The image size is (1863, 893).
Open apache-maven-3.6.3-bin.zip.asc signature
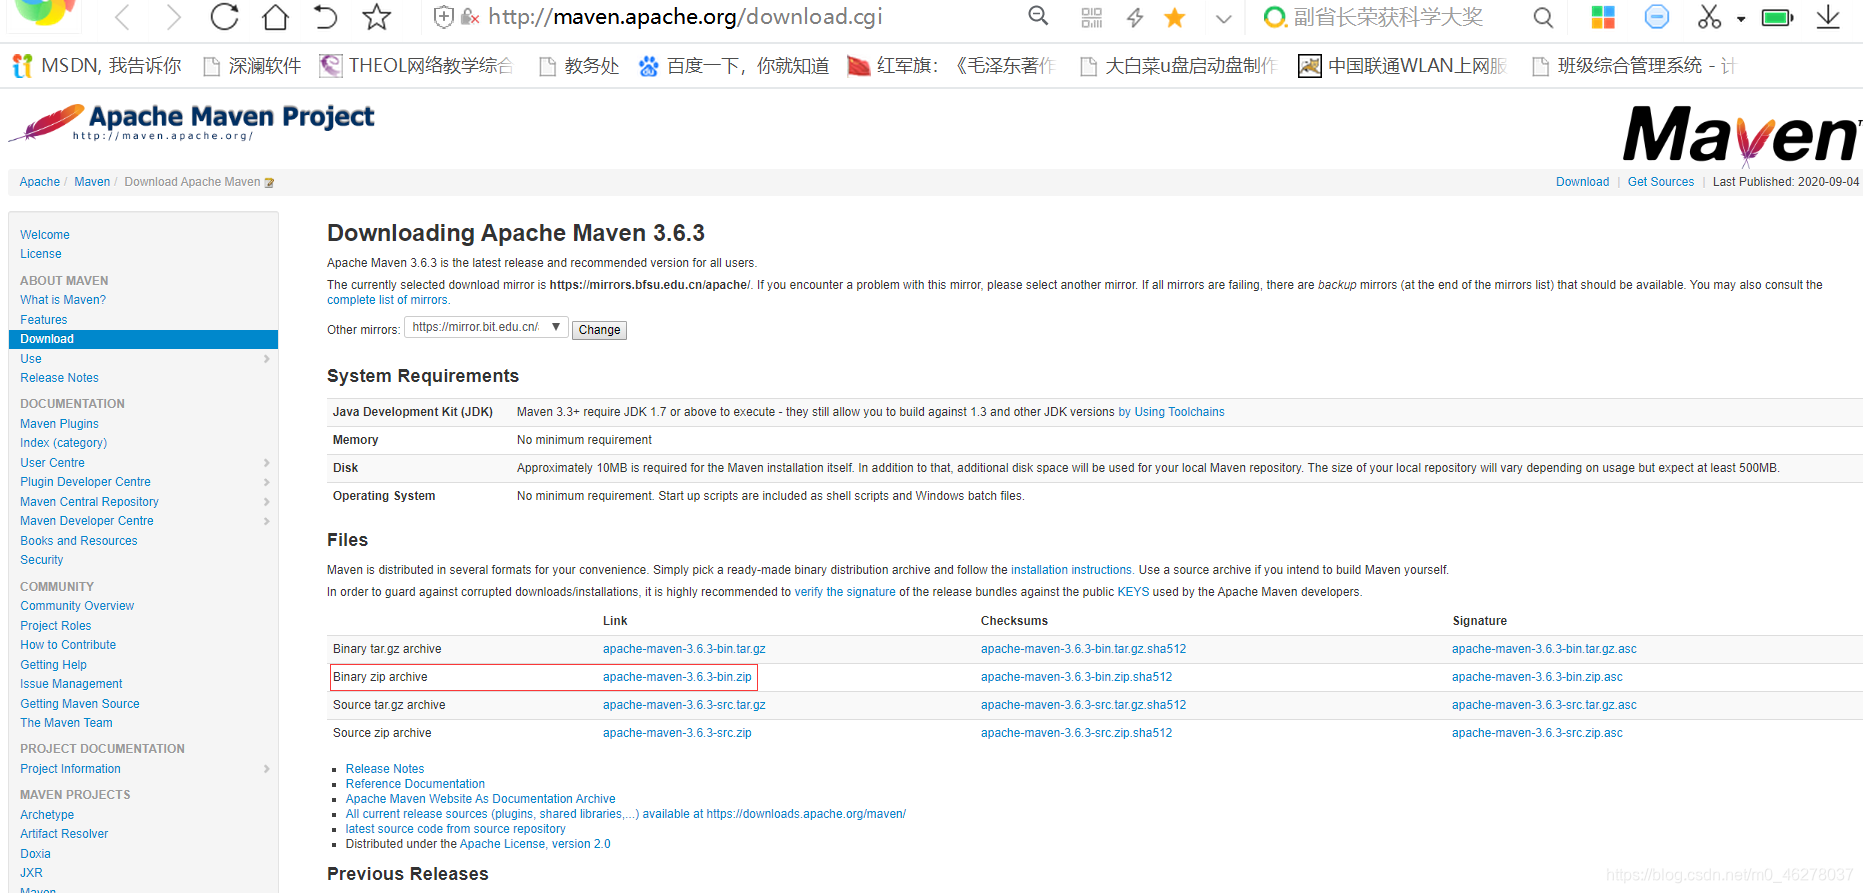tap(1537, 677)
